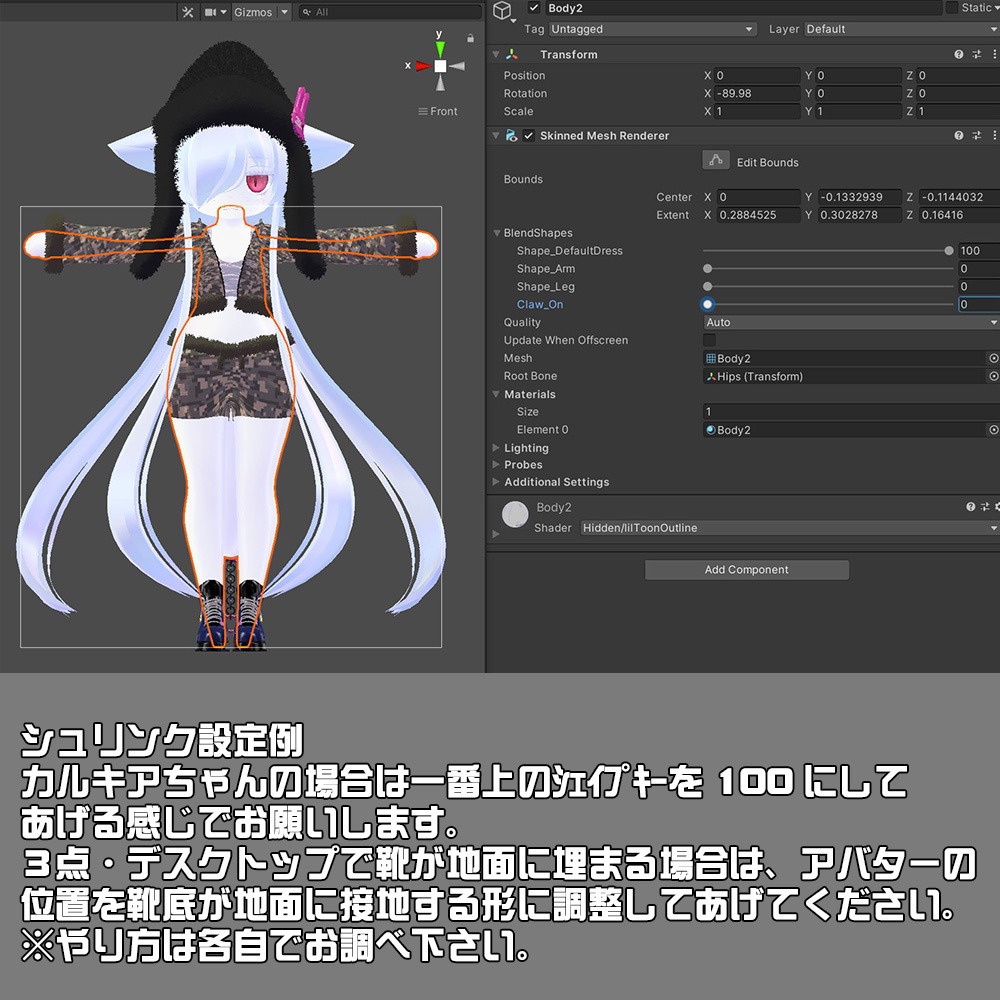Click the Bounds Extent X field
Image resolution: width=1000 pixels, height=1000 pixels.
tap(757, 215)
